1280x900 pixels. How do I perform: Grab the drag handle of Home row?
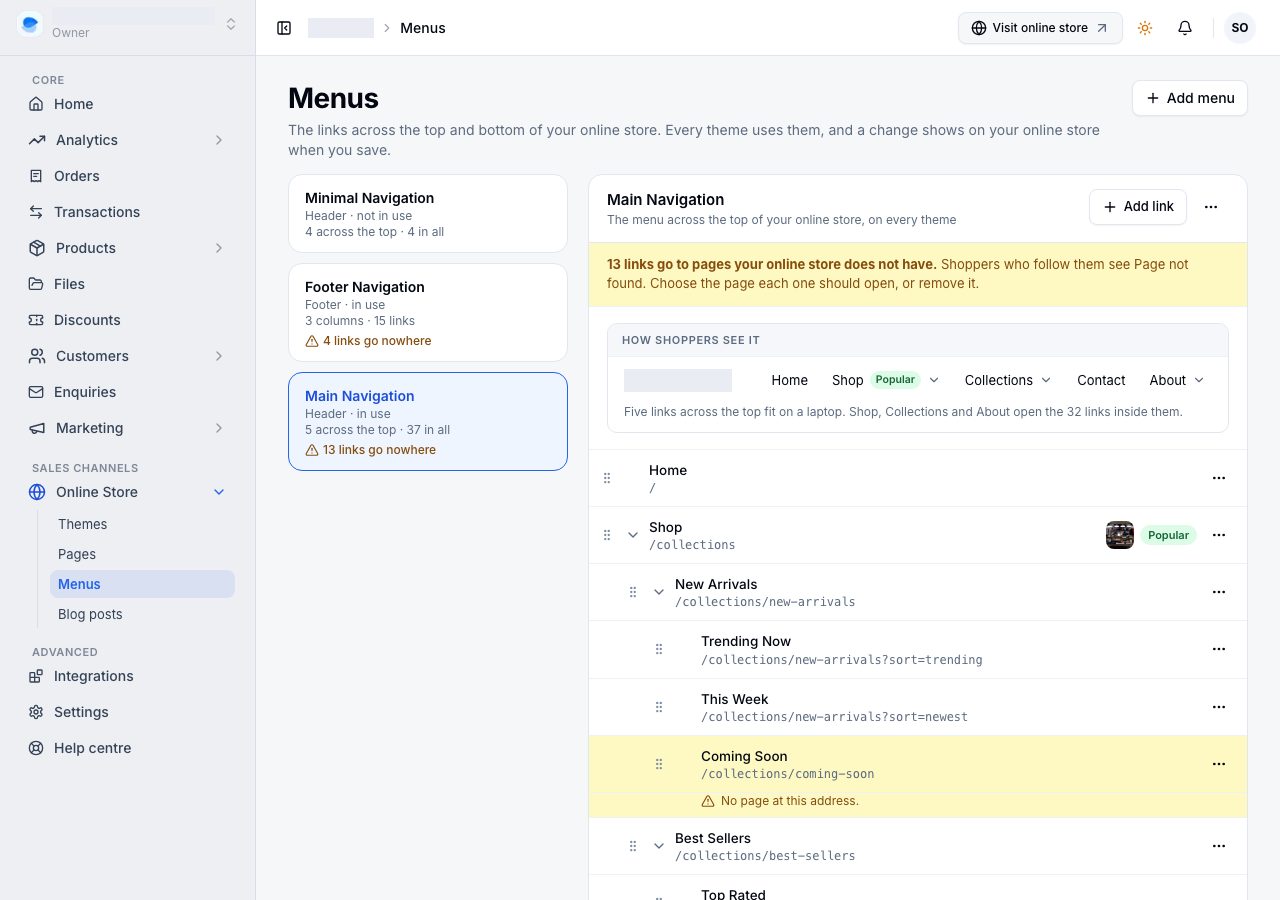tap(607, 478)
